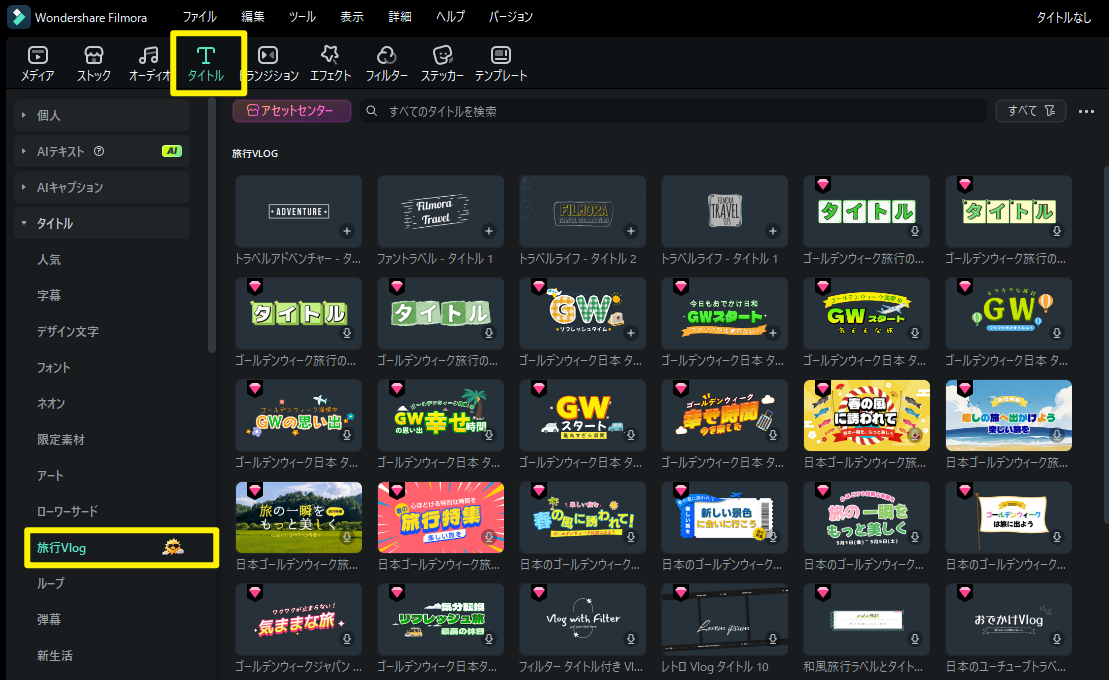Collapse the タイトル tree section
Image resolution: width=1109 pixels, height=680 pixels.
coord(23,223)
